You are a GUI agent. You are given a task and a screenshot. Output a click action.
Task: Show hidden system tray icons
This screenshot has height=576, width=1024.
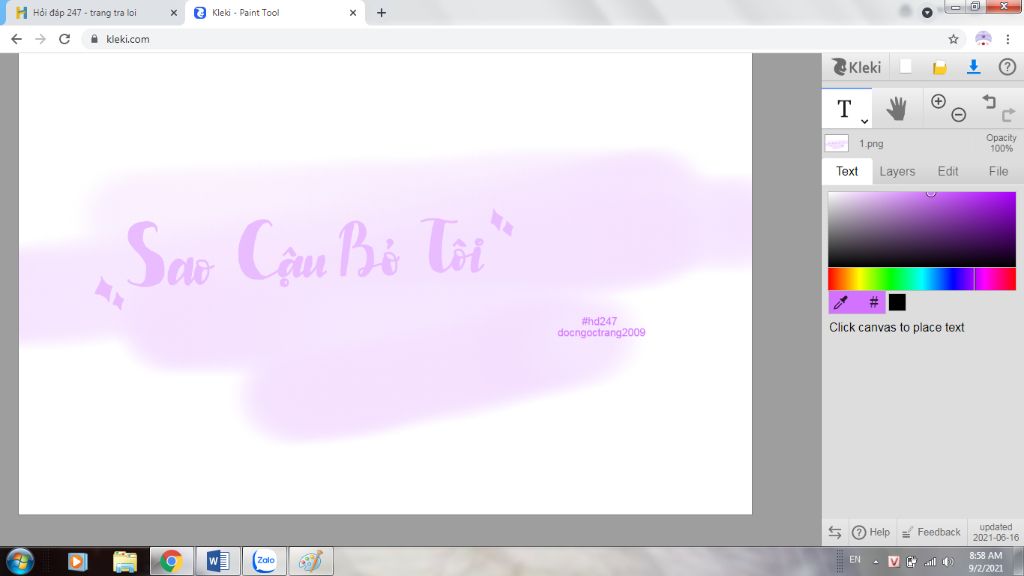[x=875, y=562]
